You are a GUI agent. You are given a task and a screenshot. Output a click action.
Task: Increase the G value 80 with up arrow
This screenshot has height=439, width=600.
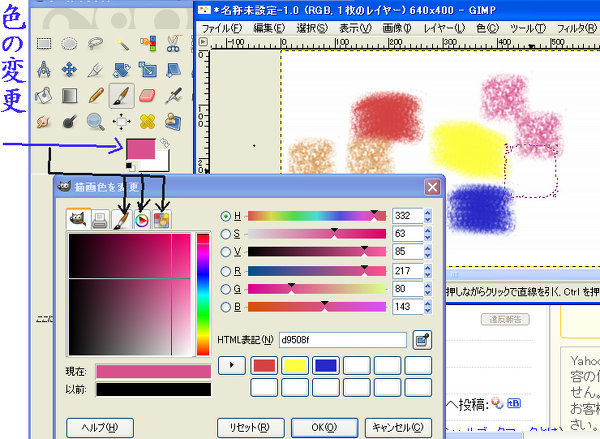pyautogui.click(x=428, y=285)
